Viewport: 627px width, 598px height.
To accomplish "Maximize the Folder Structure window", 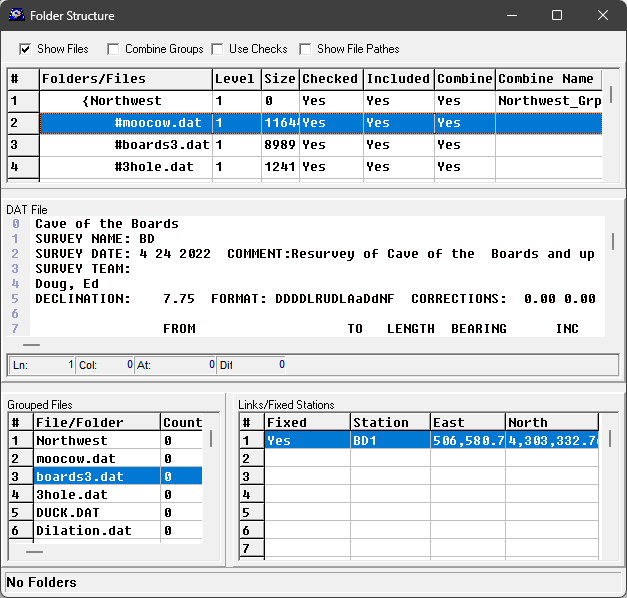I will point(557,15).
